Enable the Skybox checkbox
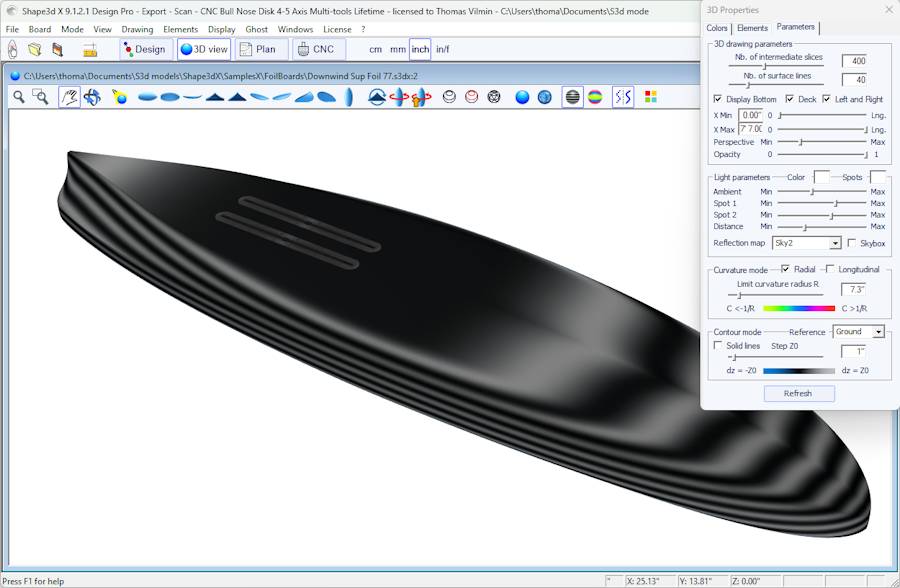The height and width of the screenshot is (588, 900). (x=851, y=243)
